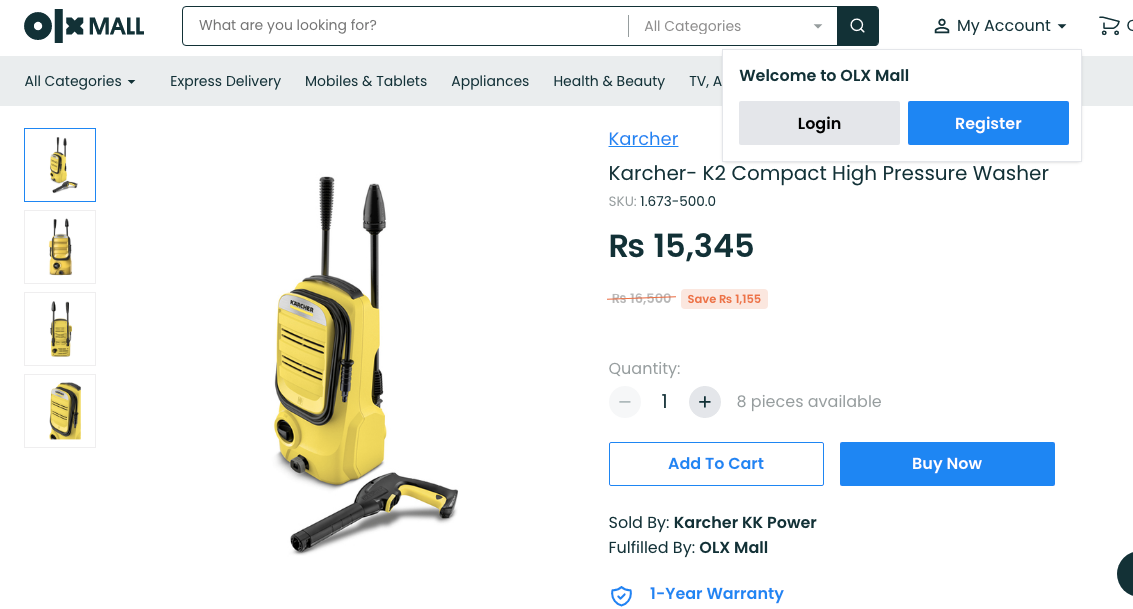Viewport: 1133px width, 609px height.
Task: Open the shopping cart icon
Action: 1109,26
